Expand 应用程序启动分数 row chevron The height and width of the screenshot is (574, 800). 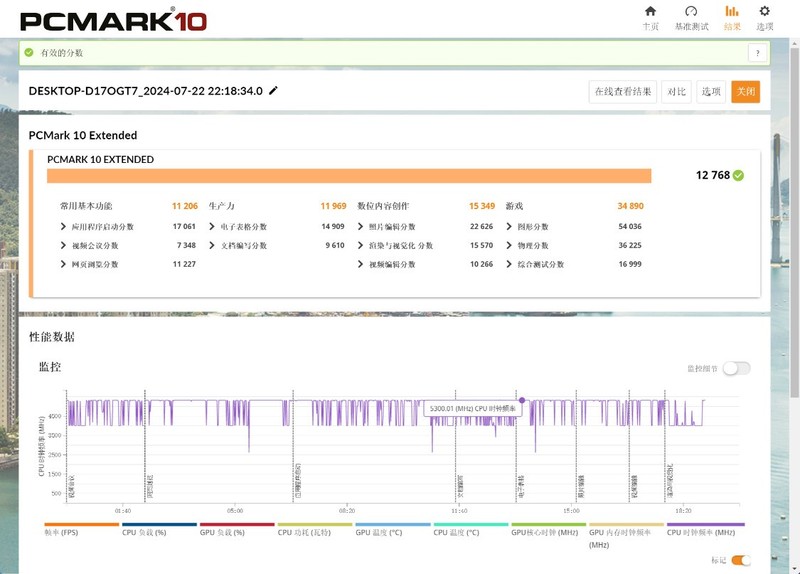[63, 226]
